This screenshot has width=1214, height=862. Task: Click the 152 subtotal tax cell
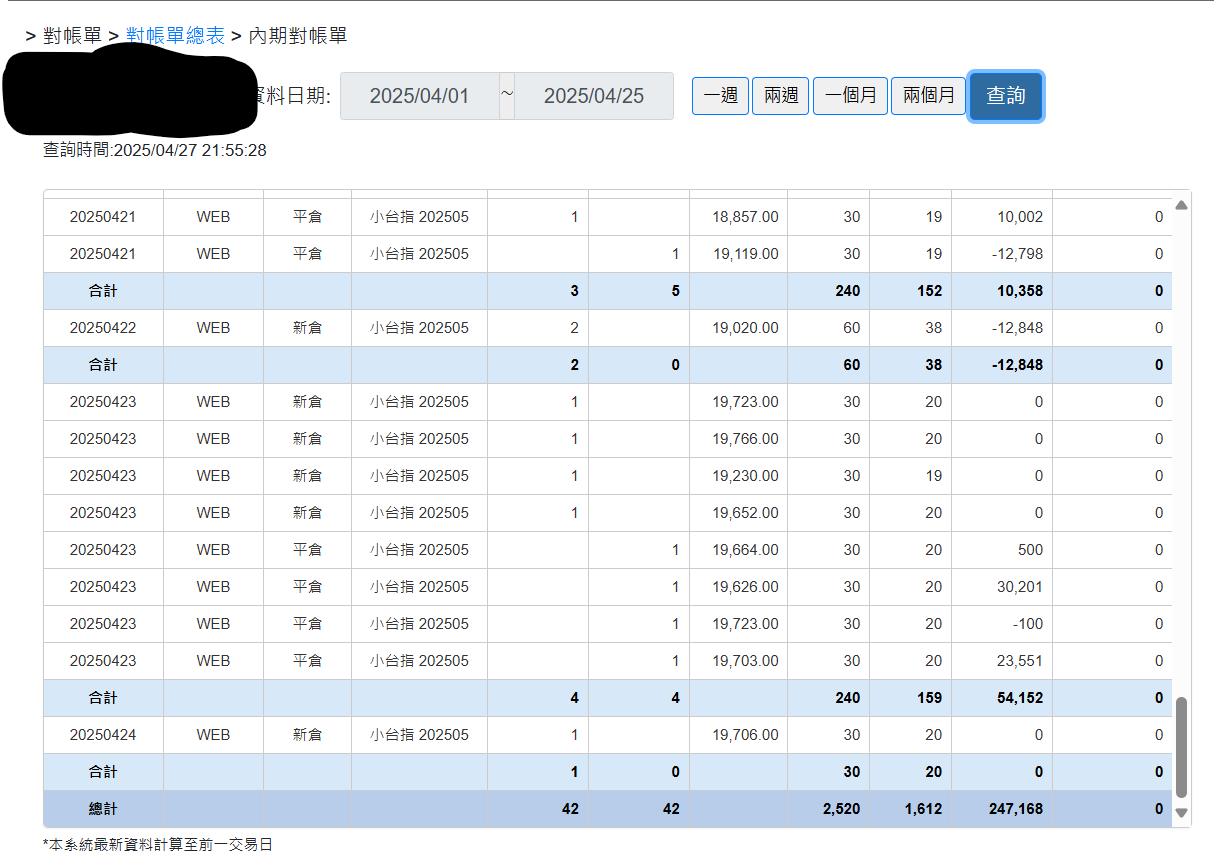tap(911, 291)
